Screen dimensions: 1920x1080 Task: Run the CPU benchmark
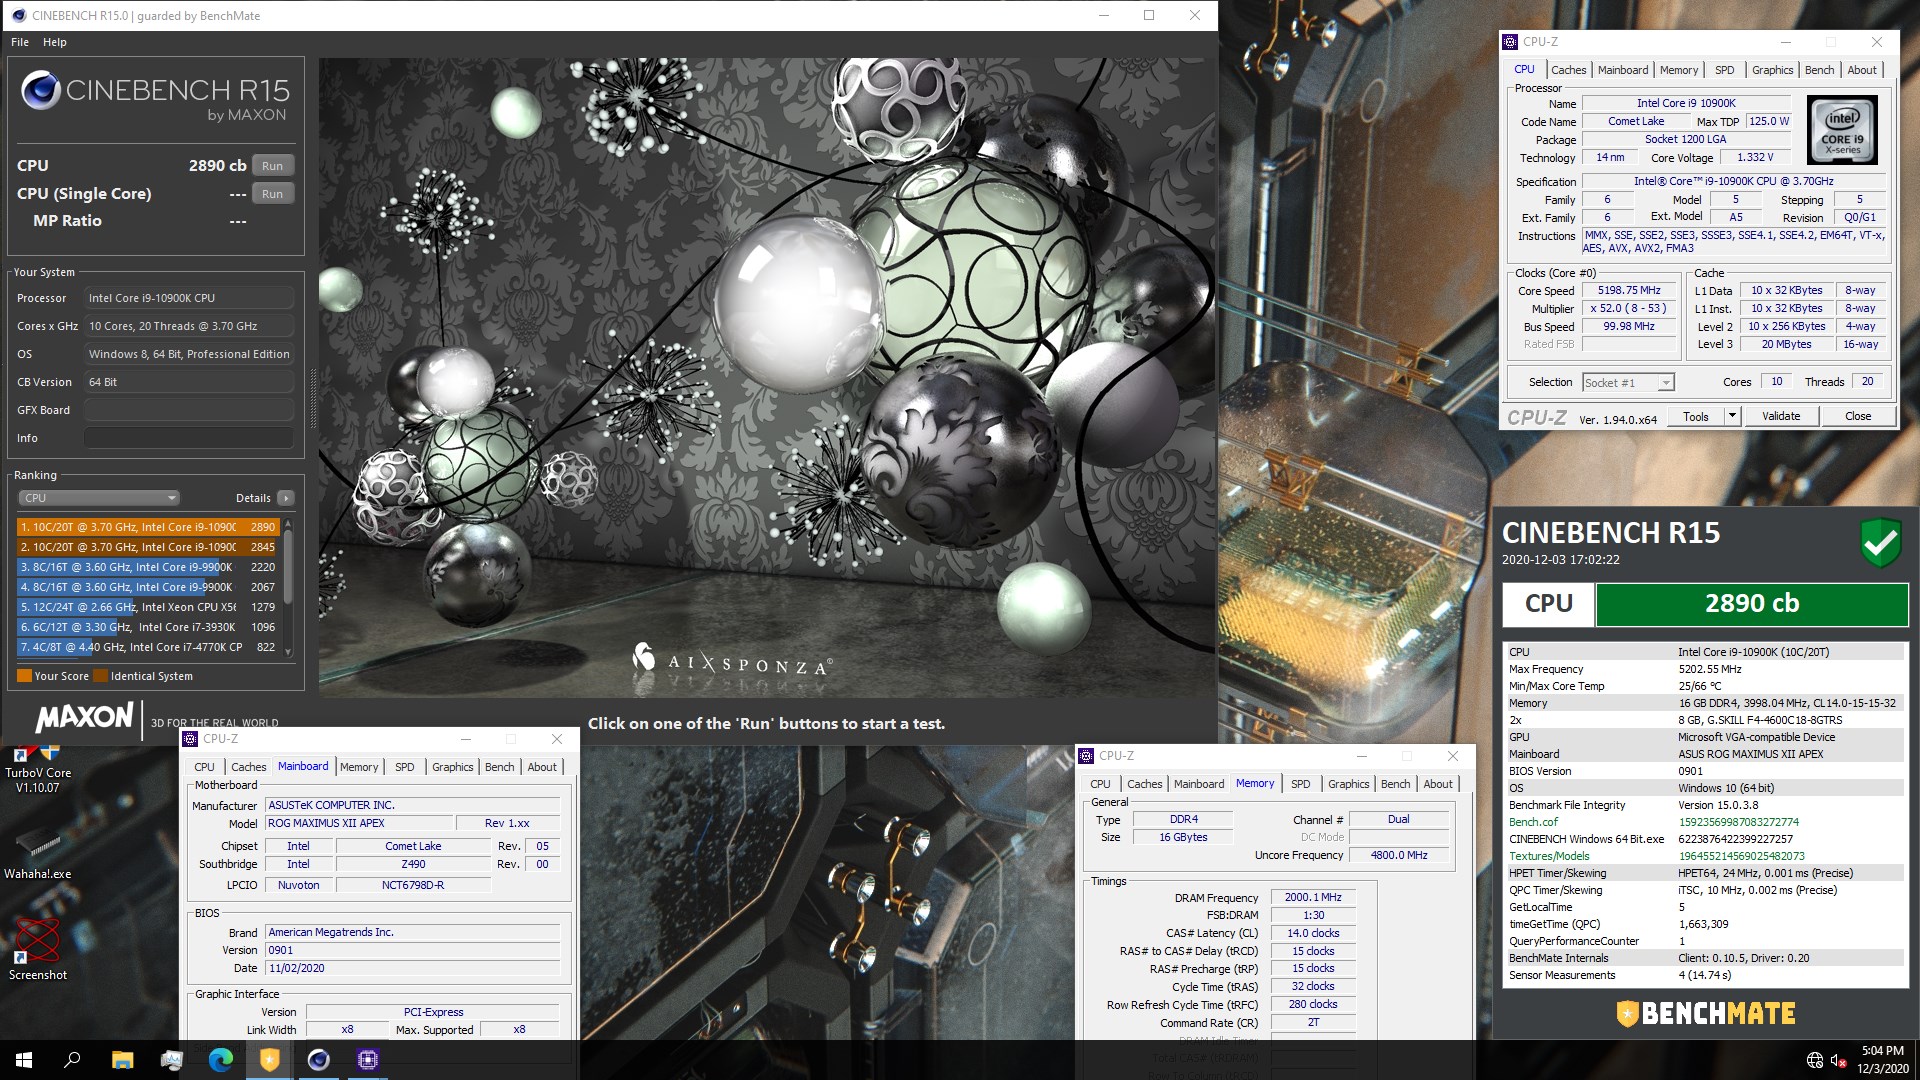tap(272, 166)
